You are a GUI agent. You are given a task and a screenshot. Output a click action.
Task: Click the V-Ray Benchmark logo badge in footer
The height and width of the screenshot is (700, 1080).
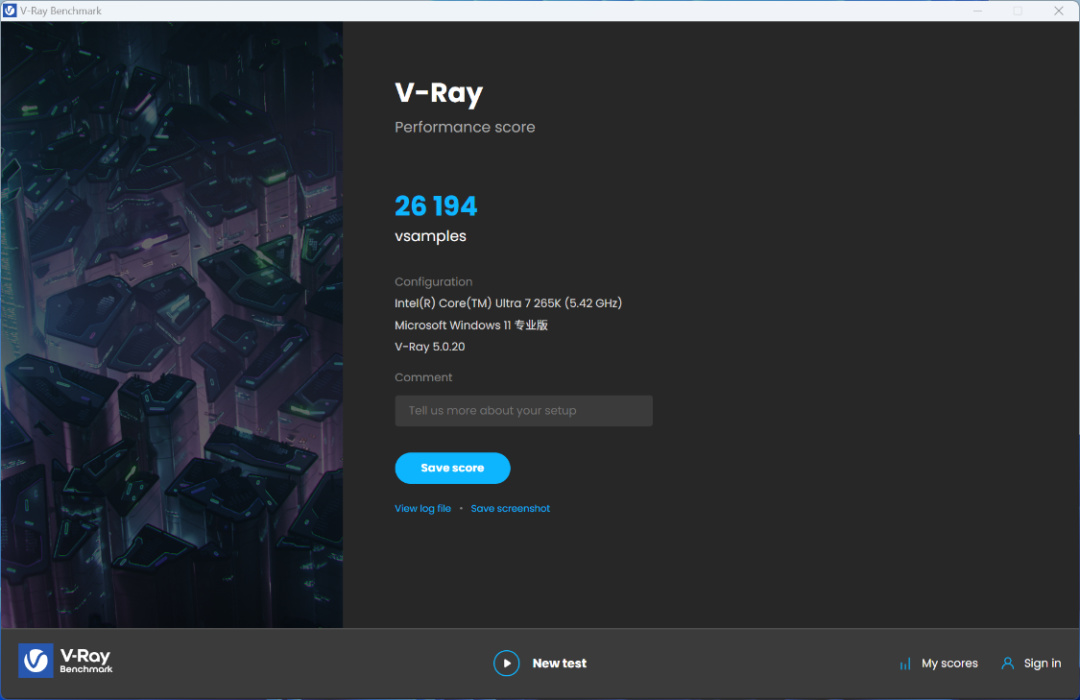(36, 661)
